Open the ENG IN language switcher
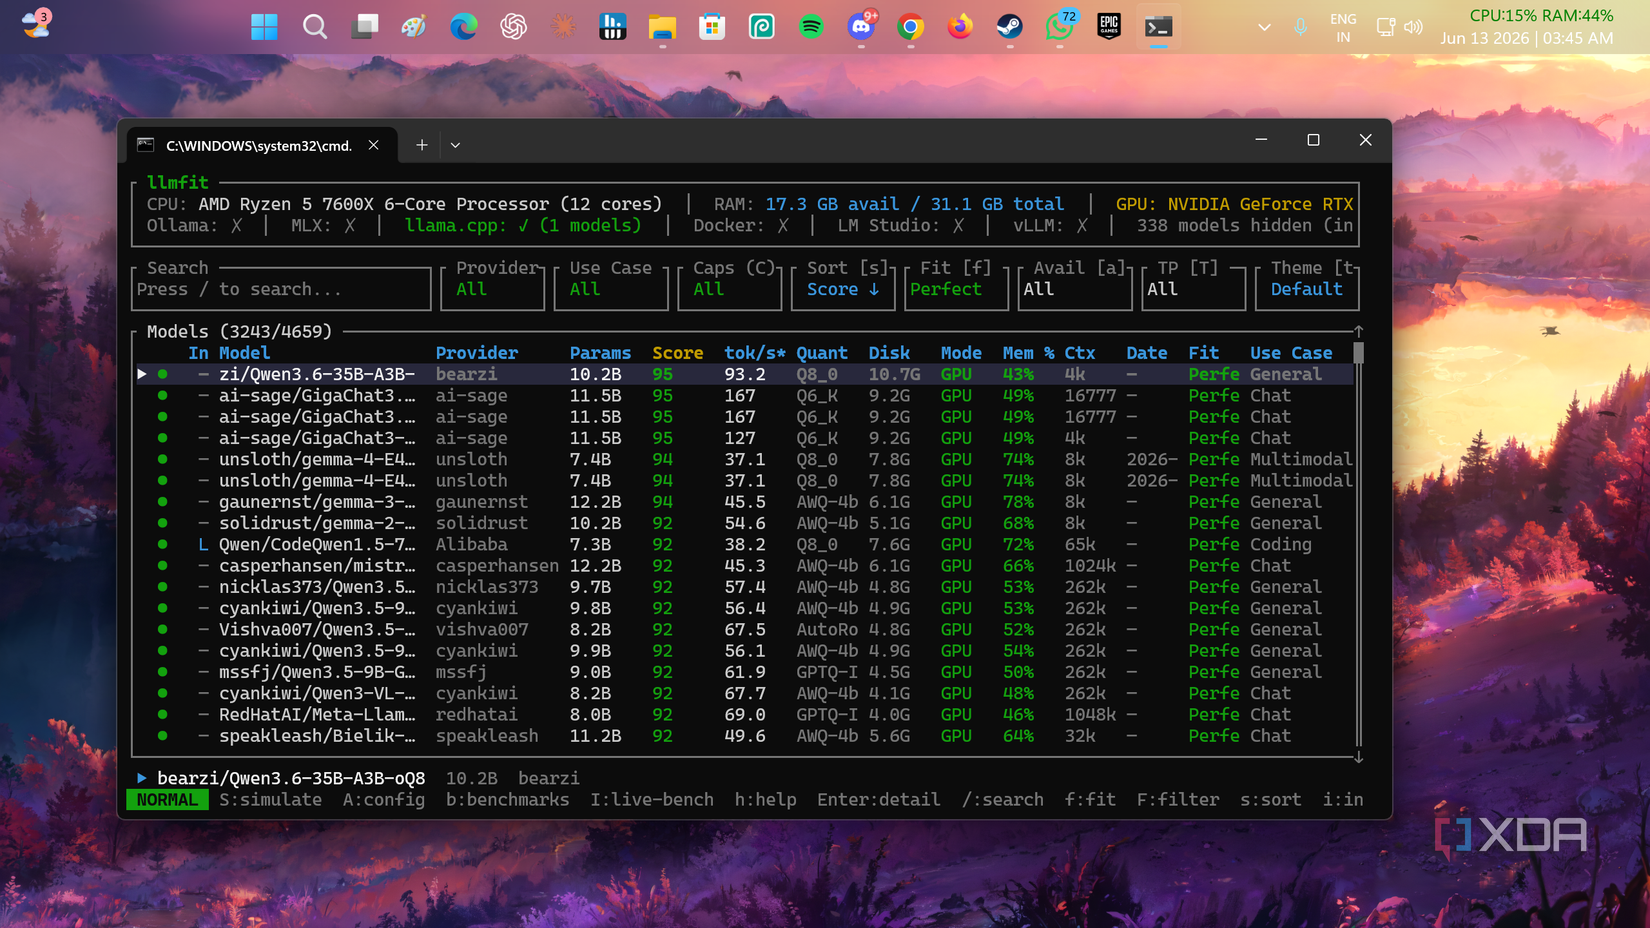Image resolution: width=1650 pixels, height=928 pixels. click(1343, 27)
